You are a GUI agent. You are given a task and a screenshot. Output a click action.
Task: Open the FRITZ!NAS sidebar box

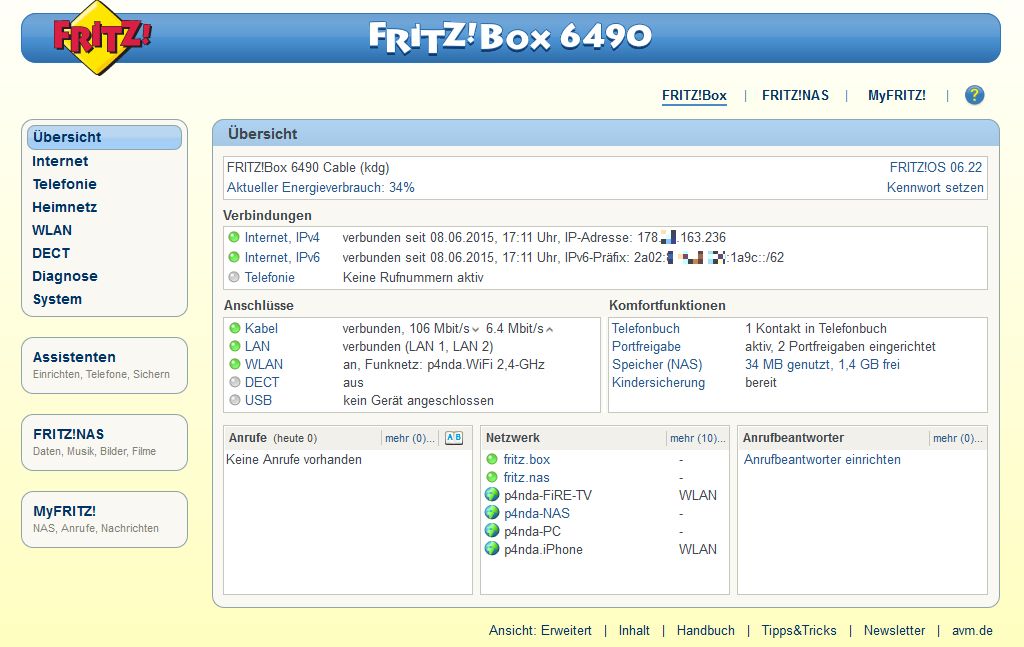tap(104, 443)
